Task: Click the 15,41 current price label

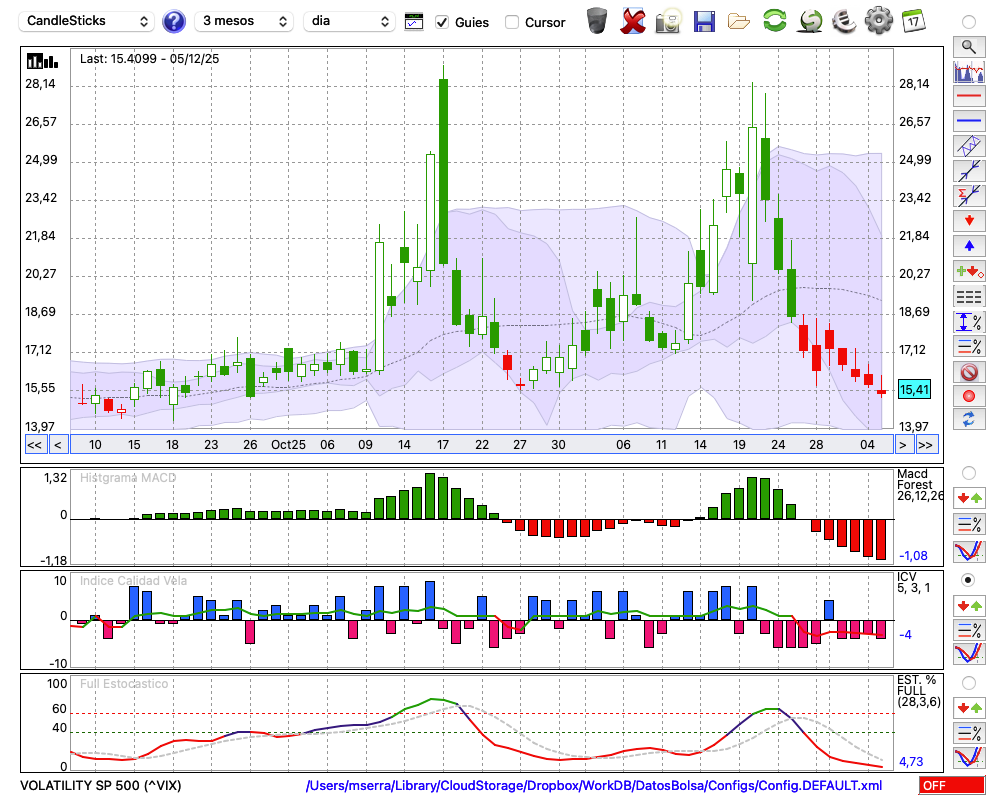Action: point(914,389)
